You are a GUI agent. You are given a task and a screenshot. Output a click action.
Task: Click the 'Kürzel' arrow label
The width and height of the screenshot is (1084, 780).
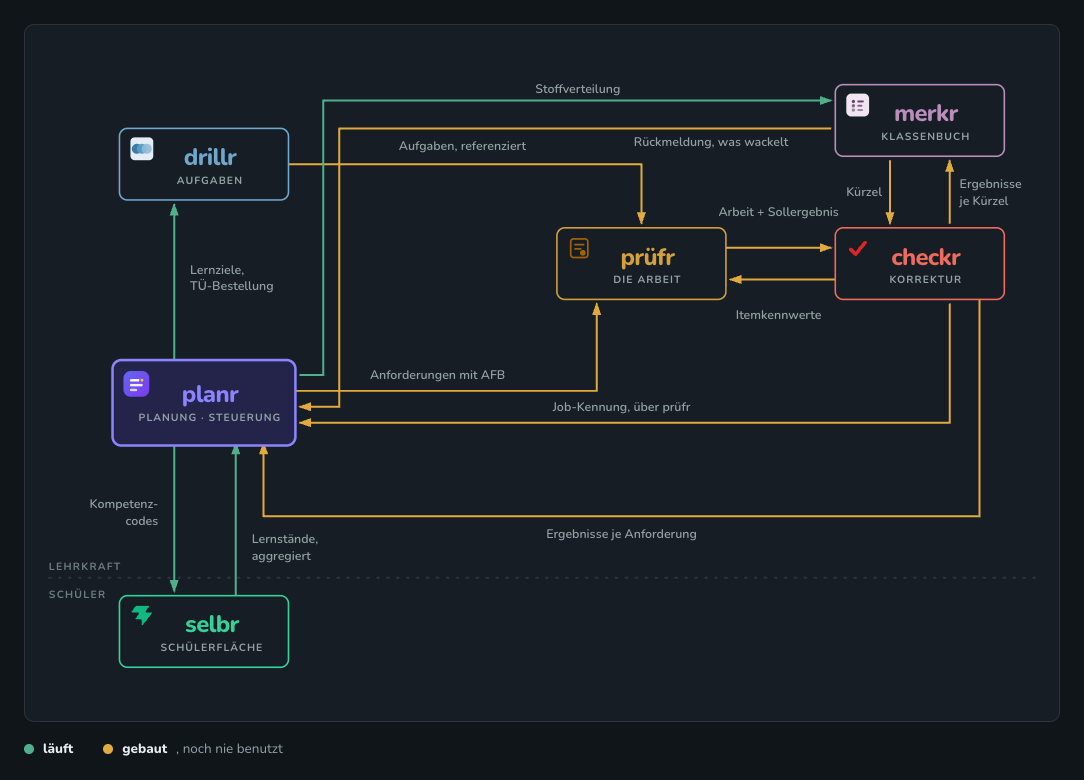coord(863,192)
